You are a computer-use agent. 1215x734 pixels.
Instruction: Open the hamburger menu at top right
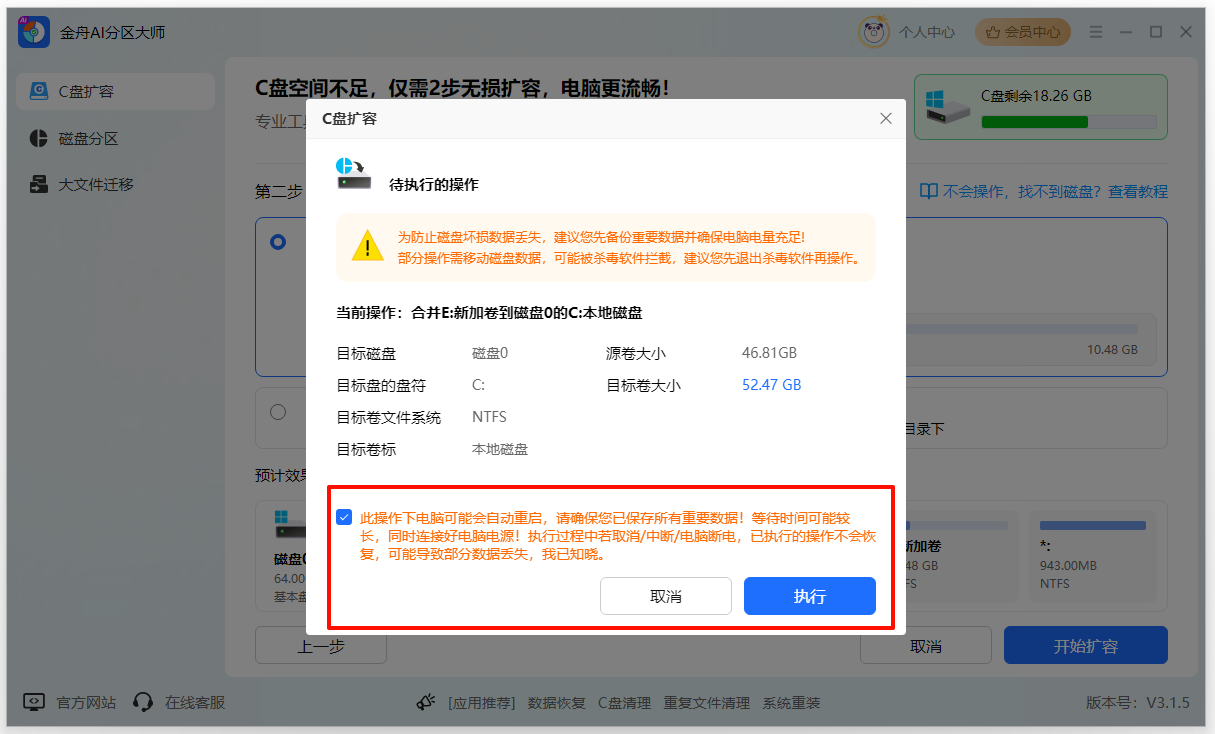1095,31
